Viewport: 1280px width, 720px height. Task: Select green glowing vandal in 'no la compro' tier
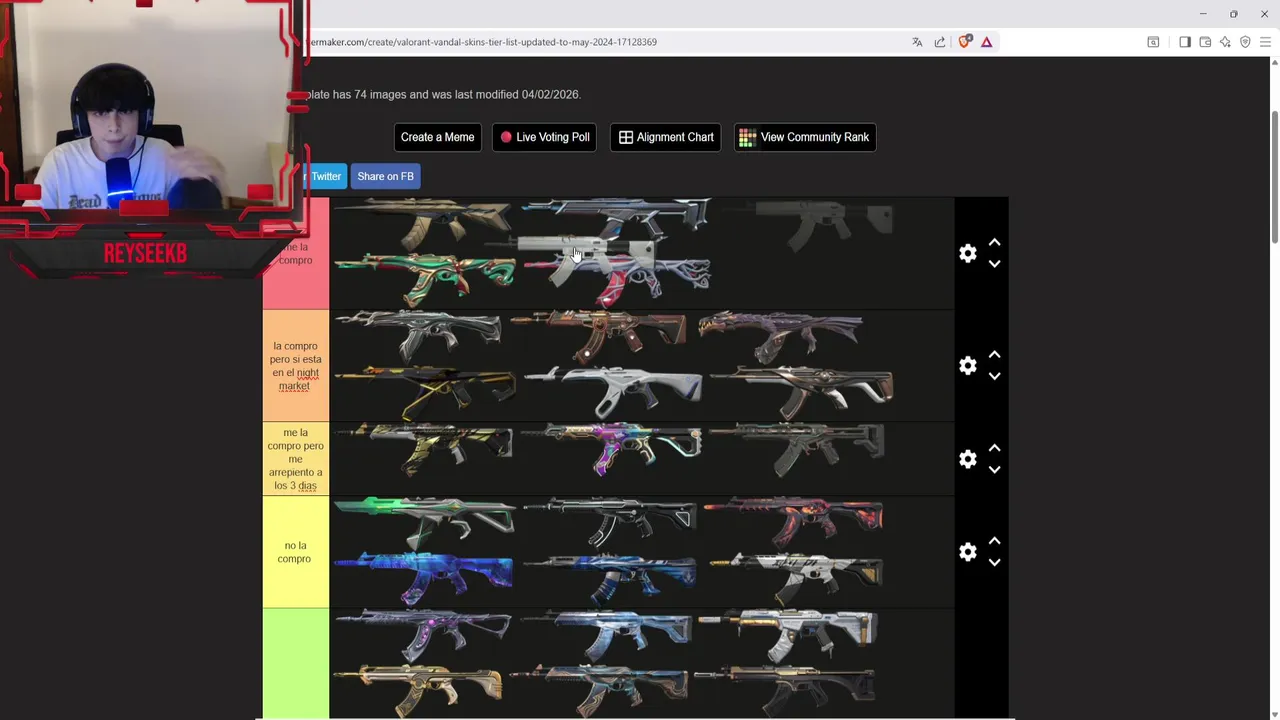(424, 521)
